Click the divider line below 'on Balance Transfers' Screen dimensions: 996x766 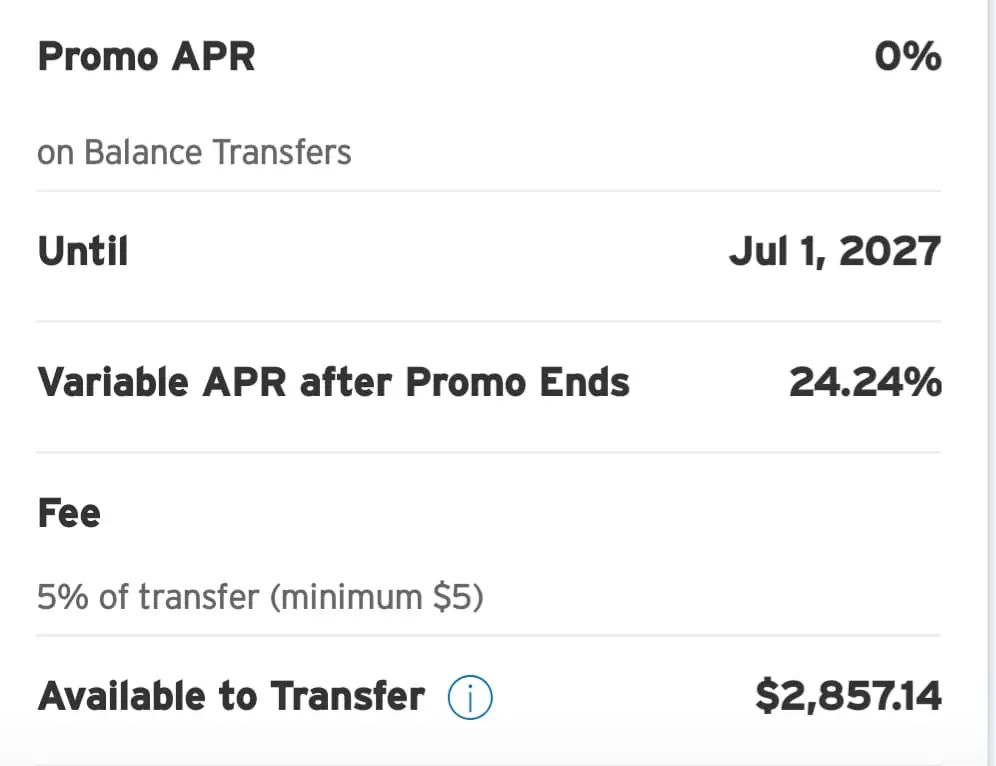point(488,191)
